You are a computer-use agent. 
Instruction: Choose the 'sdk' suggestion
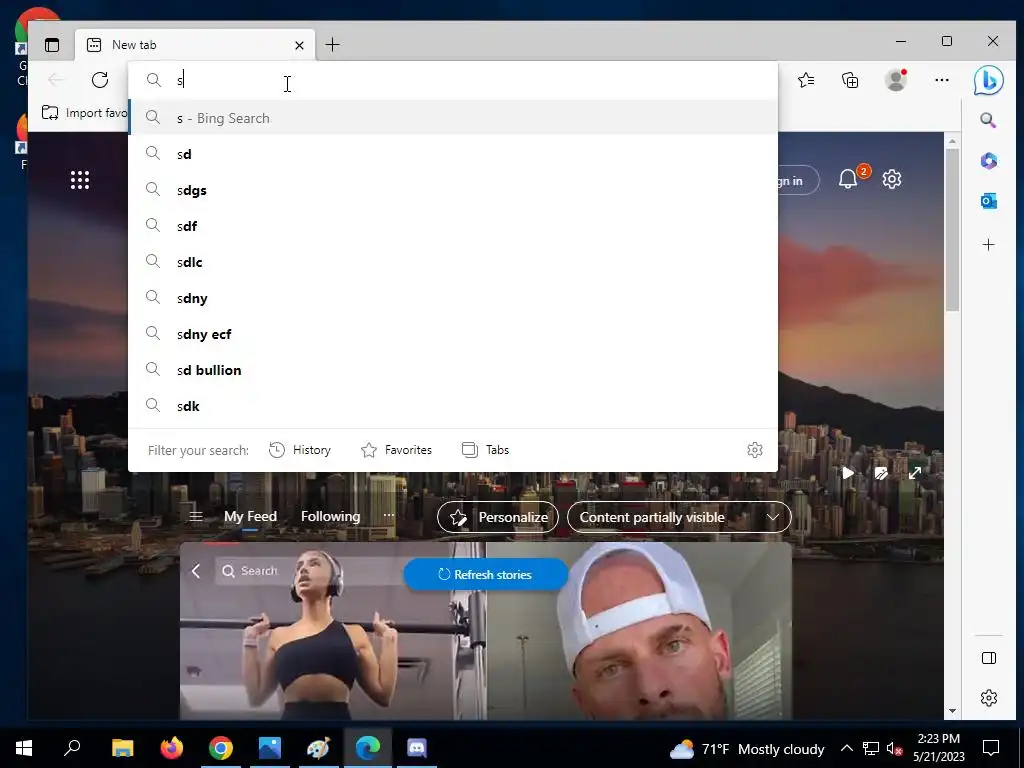[453, 406]
